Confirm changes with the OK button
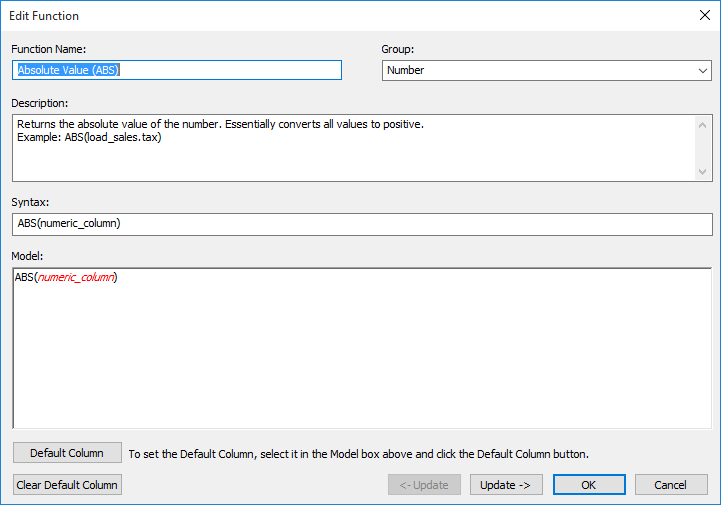The height and width of the screenshot is (505, 721). tap(589, 485)
